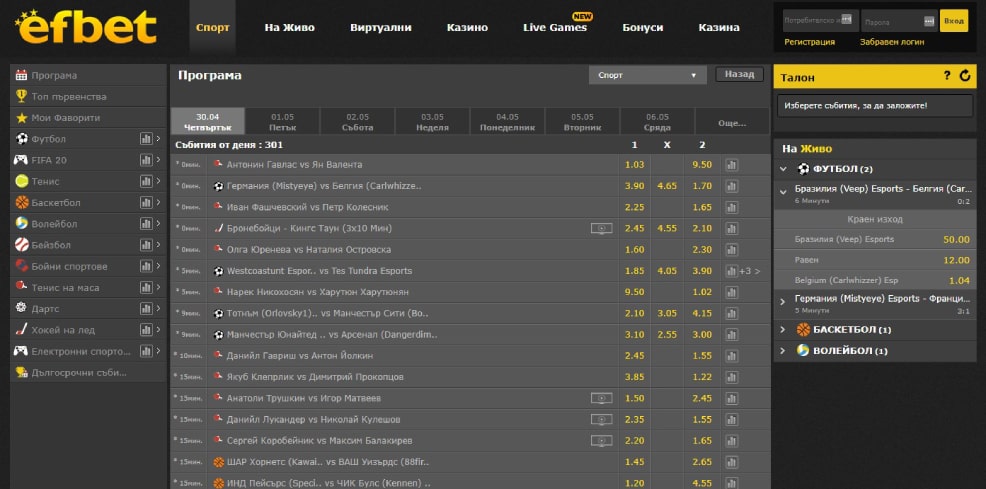Go to На Живо navigation tab

(289, 28)
